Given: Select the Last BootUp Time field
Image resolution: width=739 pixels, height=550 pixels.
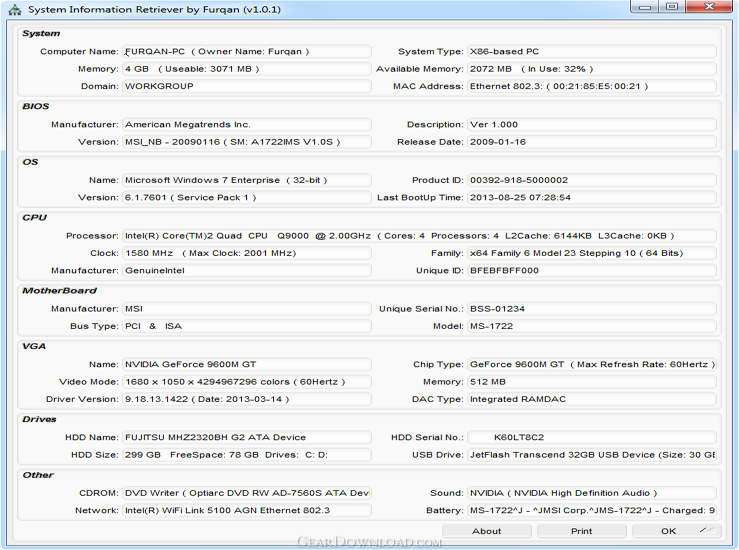Looking at the screenshot, I should (592, 197).
